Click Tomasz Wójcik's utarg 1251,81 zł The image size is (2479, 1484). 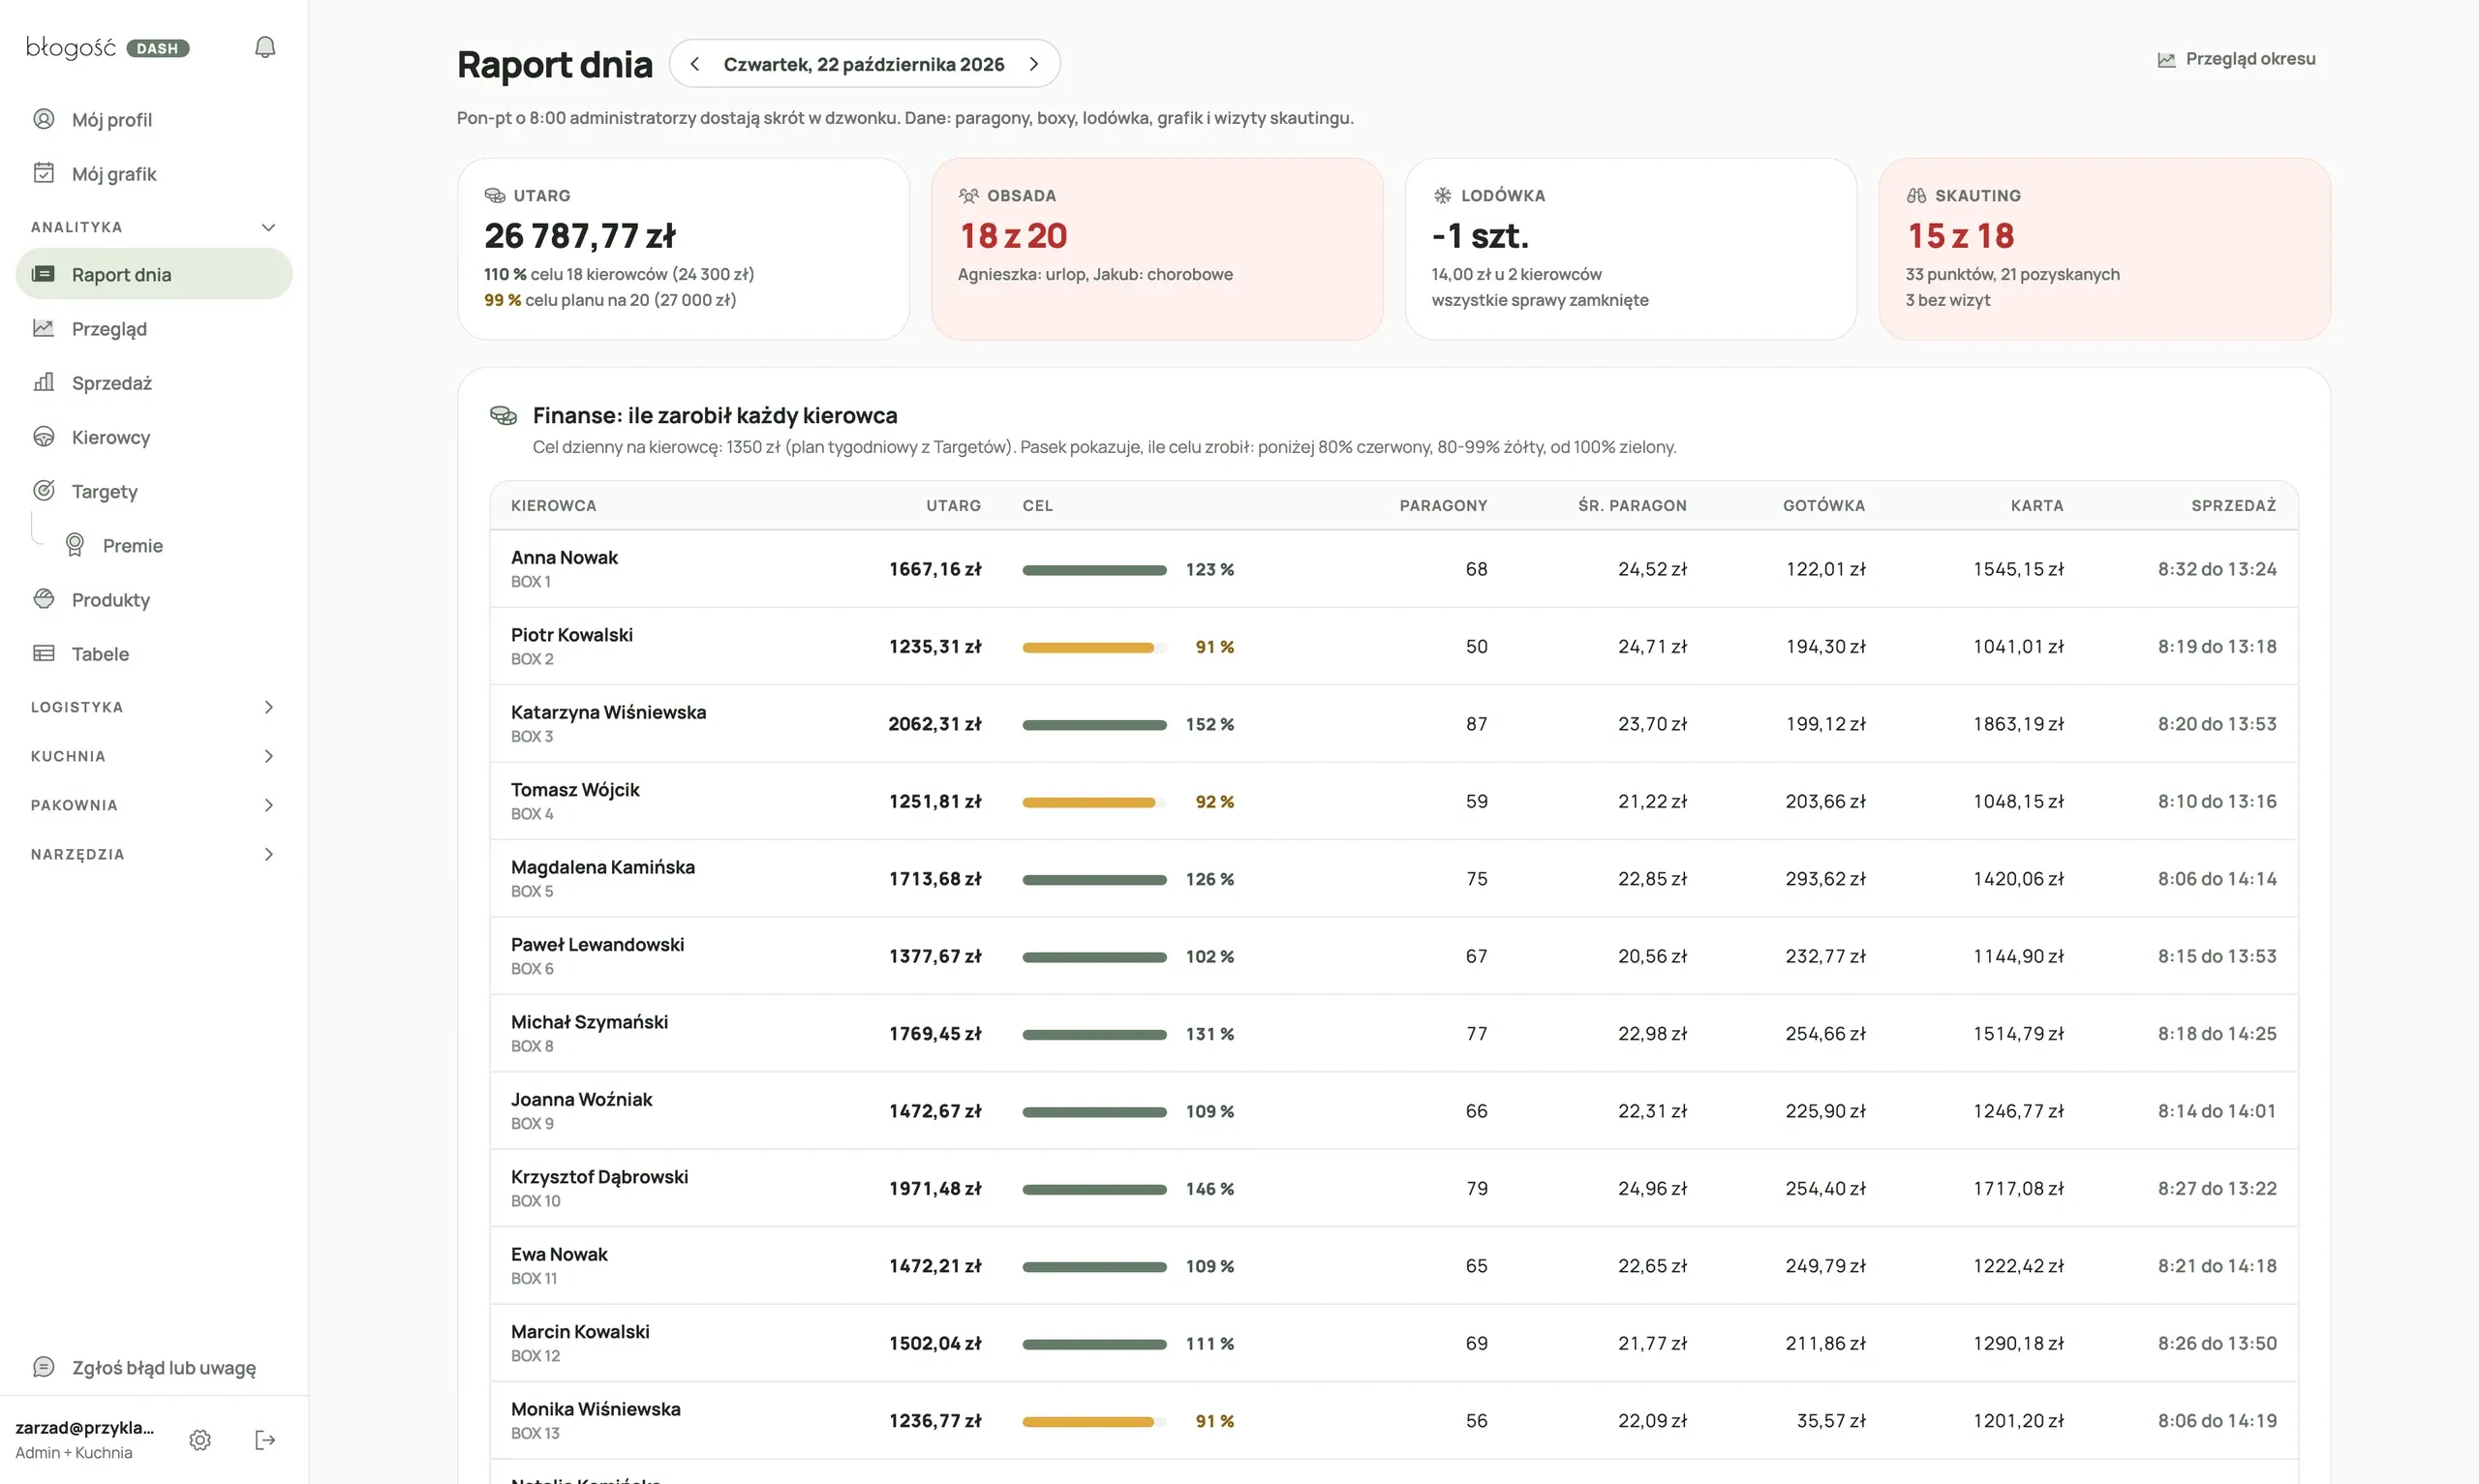click(935, 801)
